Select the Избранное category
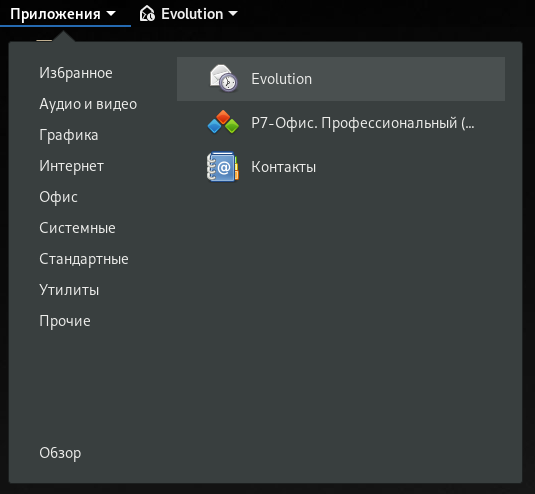Viewport: 535px width, 494px height. pos(76,73)
